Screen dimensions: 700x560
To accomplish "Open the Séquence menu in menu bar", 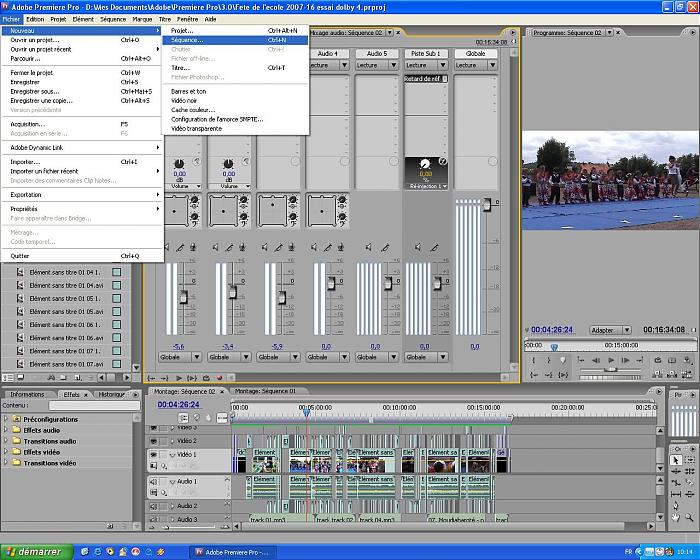I will point(113,19).
